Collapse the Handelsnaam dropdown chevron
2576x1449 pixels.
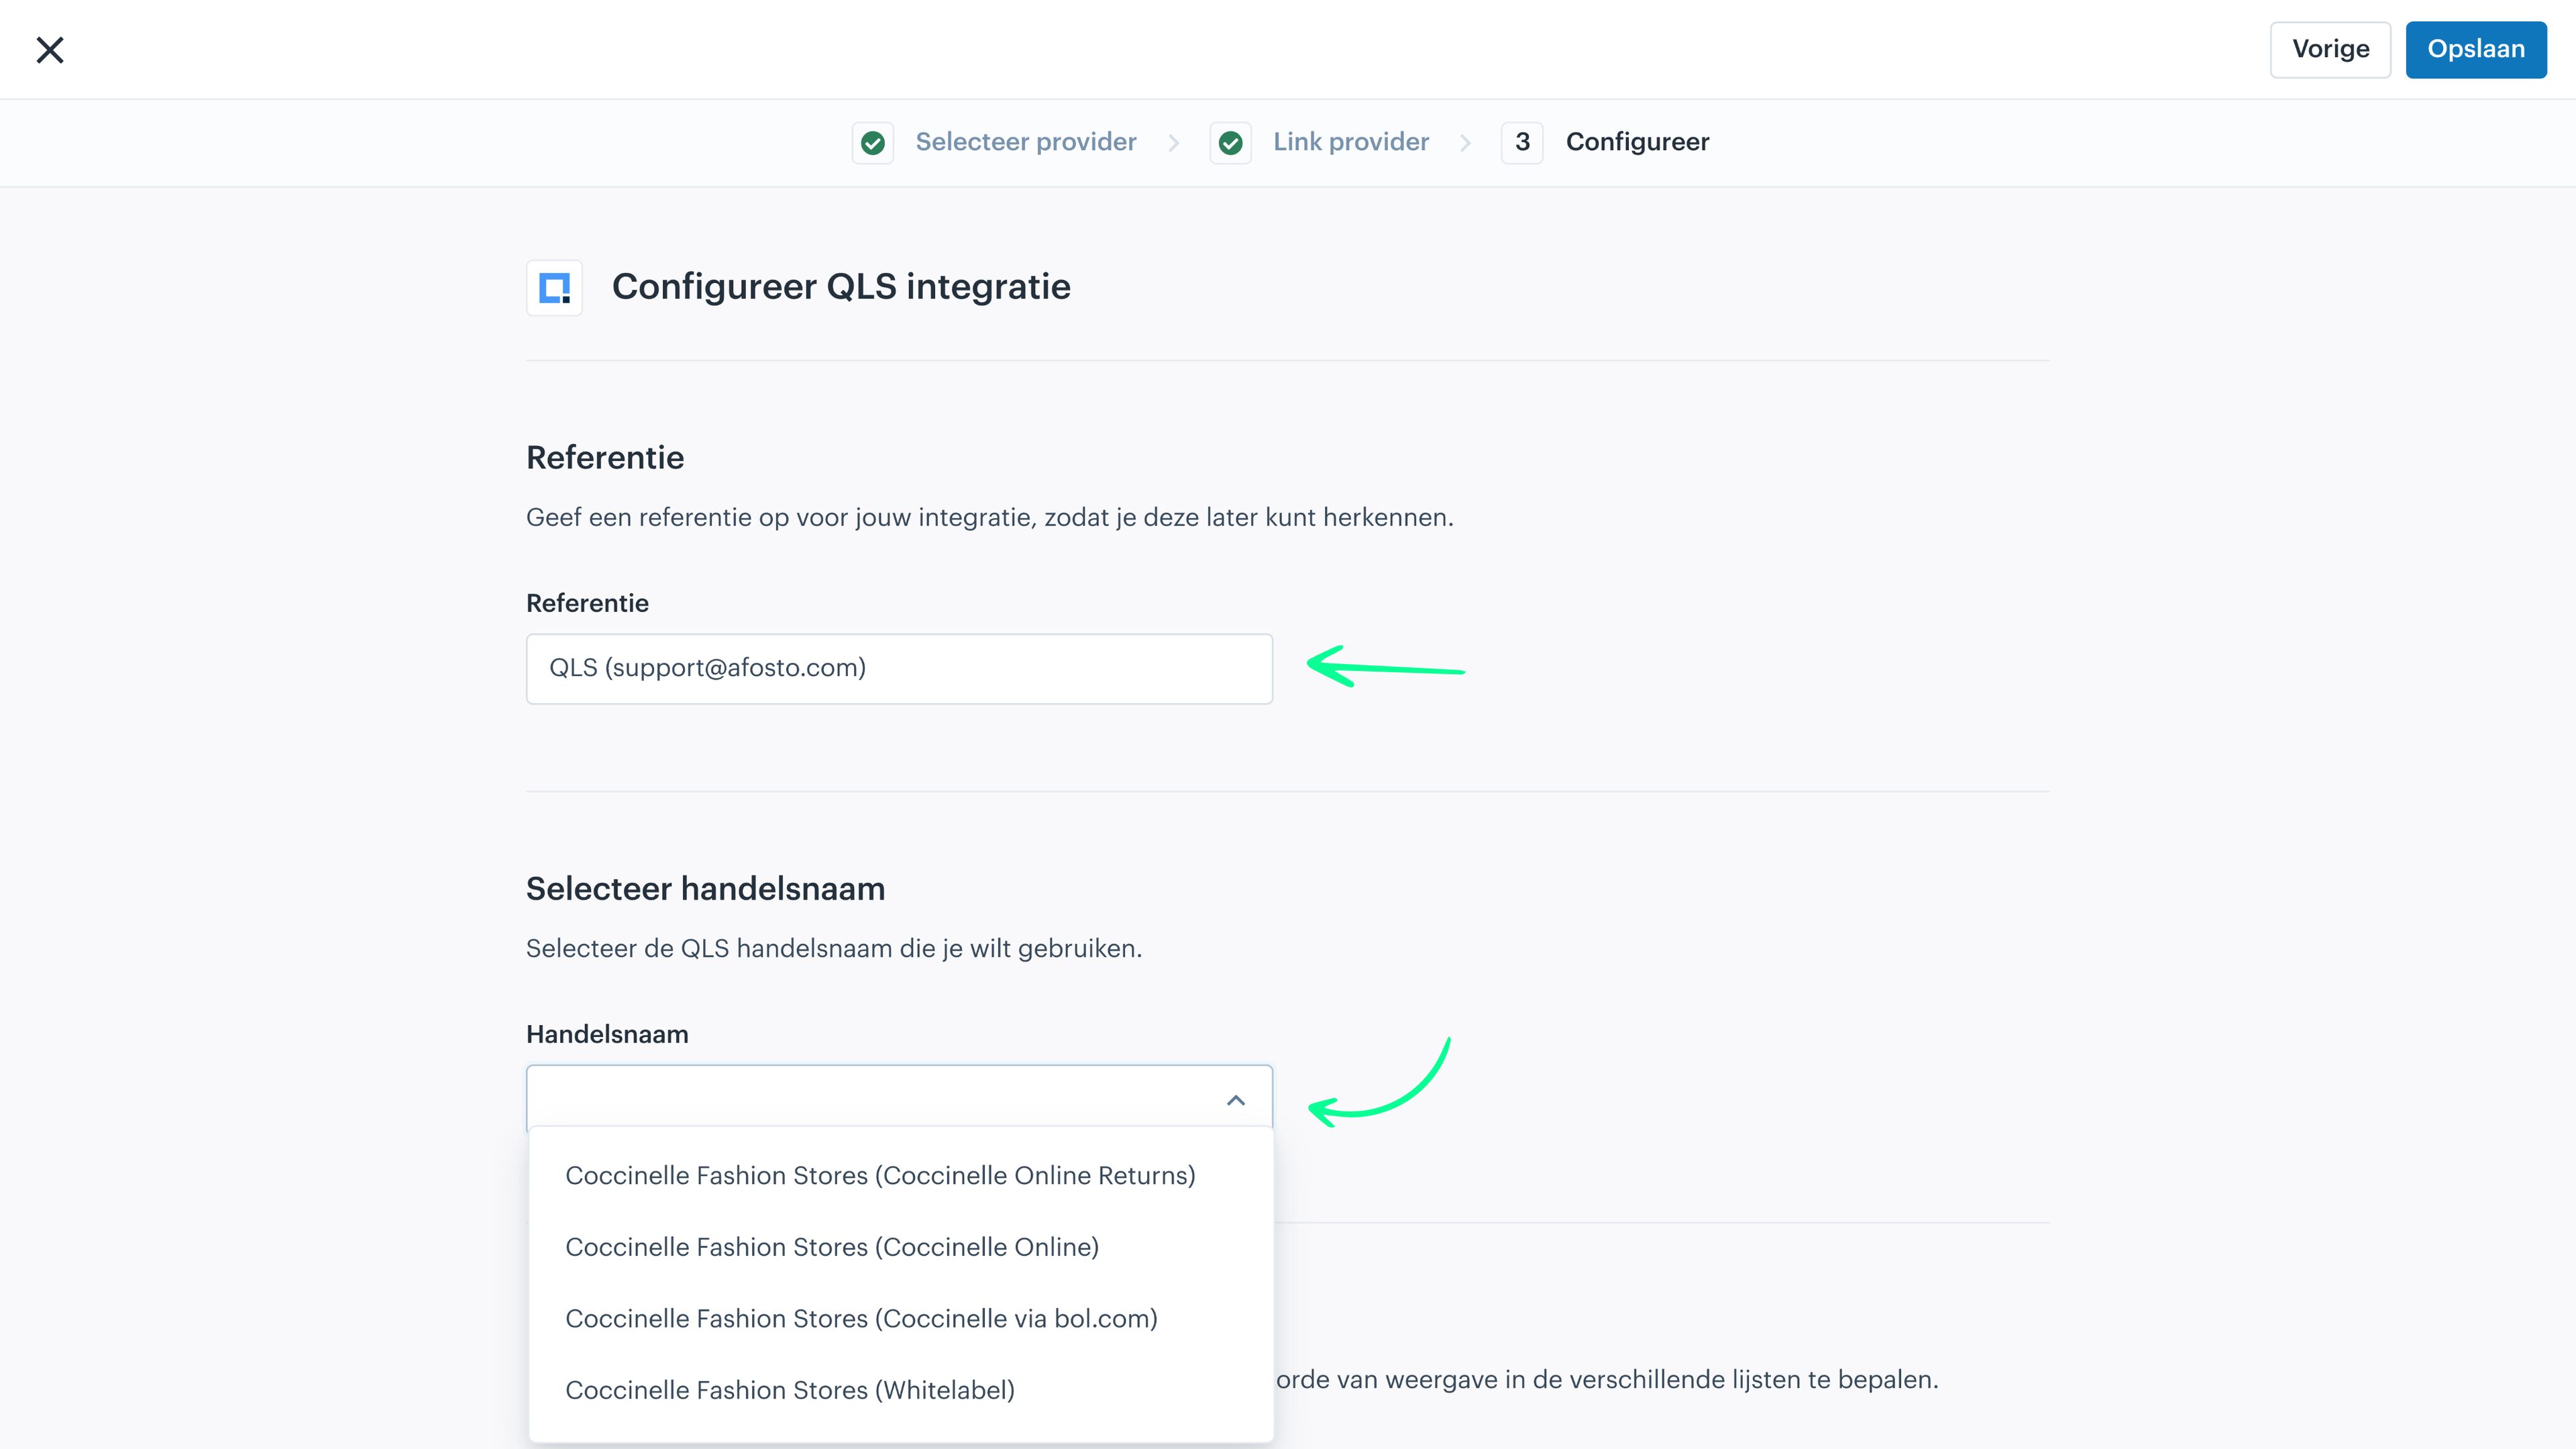(x=1236, y=1100)
